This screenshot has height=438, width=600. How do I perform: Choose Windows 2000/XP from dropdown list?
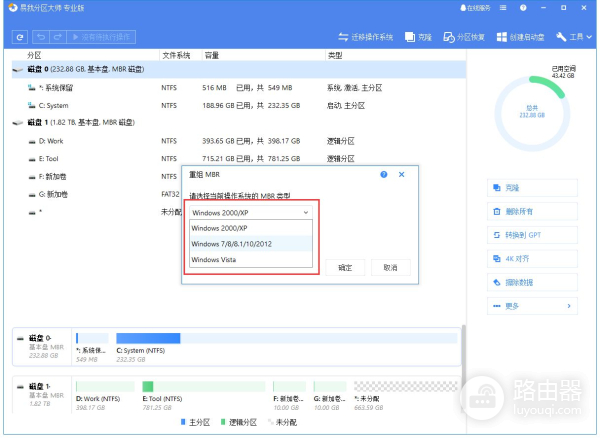[x=251, y=228]
